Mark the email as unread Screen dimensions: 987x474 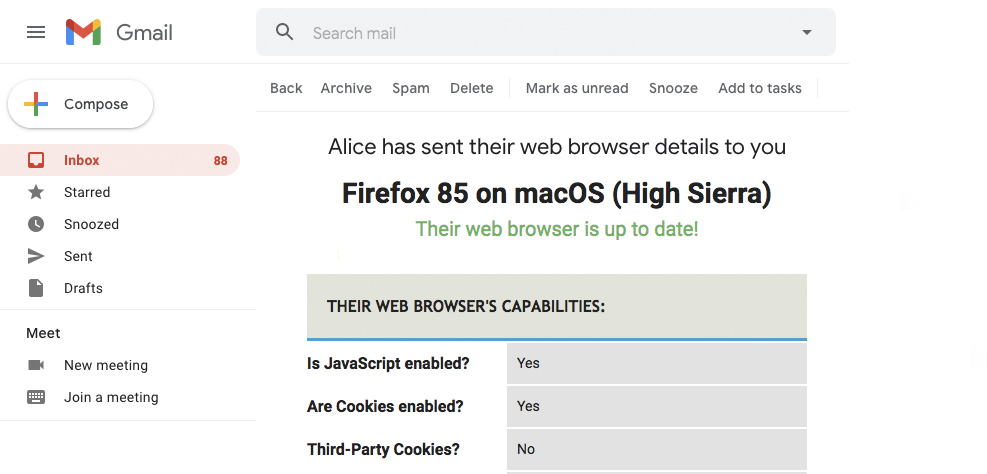pos(577,88)
